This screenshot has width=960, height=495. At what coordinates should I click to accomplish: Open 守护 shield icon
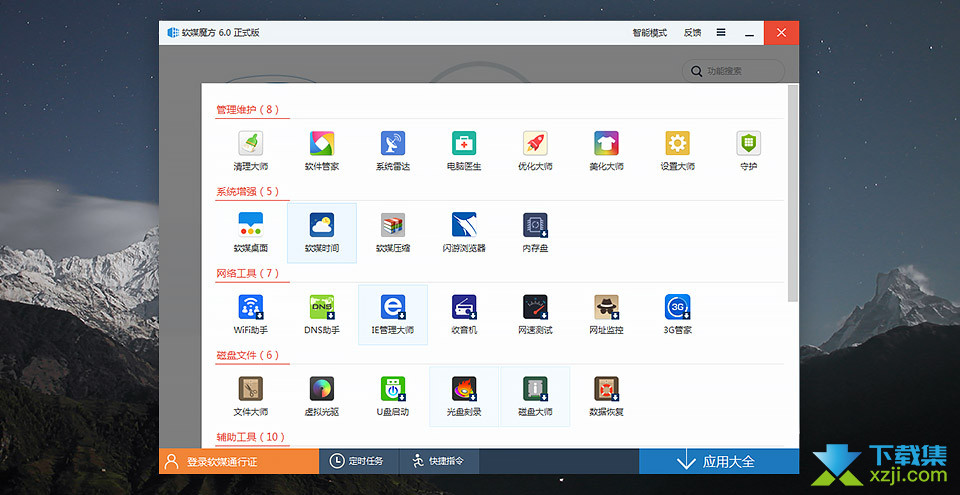tap(748, 151)
